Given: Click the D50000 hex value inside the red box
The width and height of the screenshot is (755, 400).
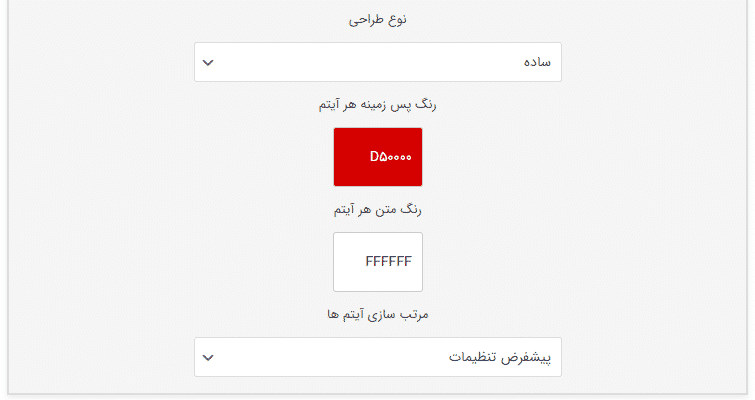Looking at the screenshot, I should click(391, 157).
